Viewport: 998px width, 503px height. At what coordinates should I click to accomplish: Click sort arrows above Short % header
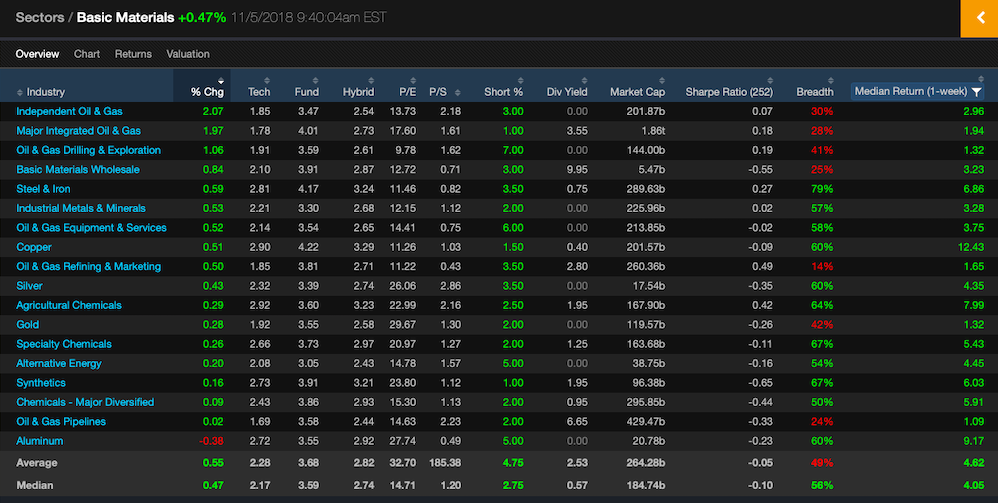coord(520,81)
